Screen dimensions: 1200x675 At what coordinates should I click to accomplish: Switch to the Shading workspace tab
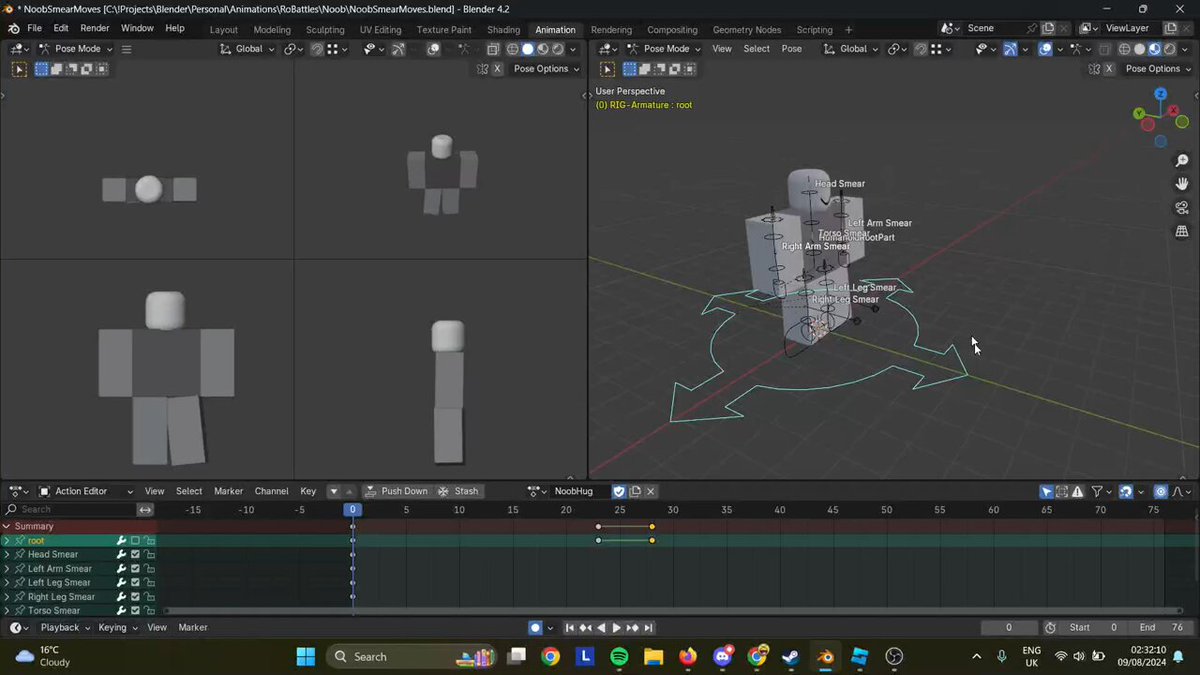[503, 30]
